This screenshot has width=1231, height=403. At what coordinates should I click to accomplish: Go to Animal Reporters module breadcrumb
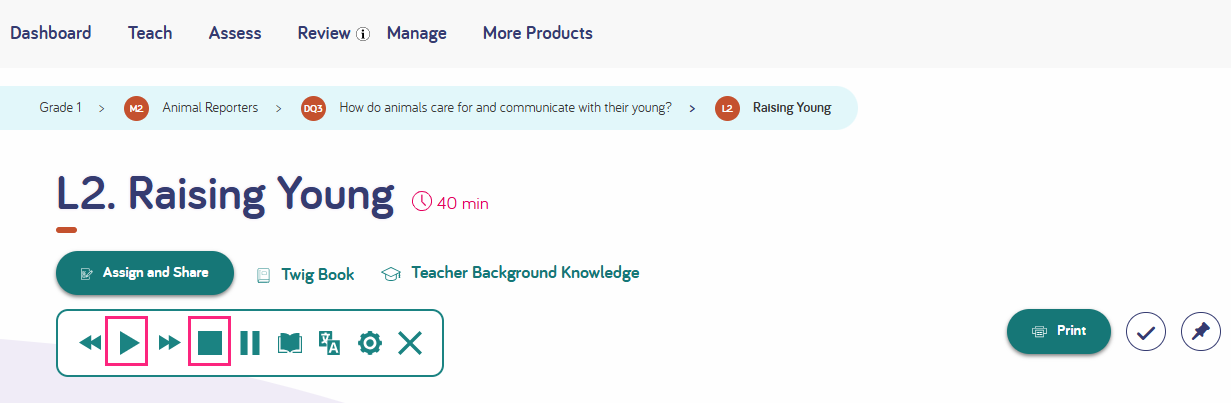coord(210,108)
